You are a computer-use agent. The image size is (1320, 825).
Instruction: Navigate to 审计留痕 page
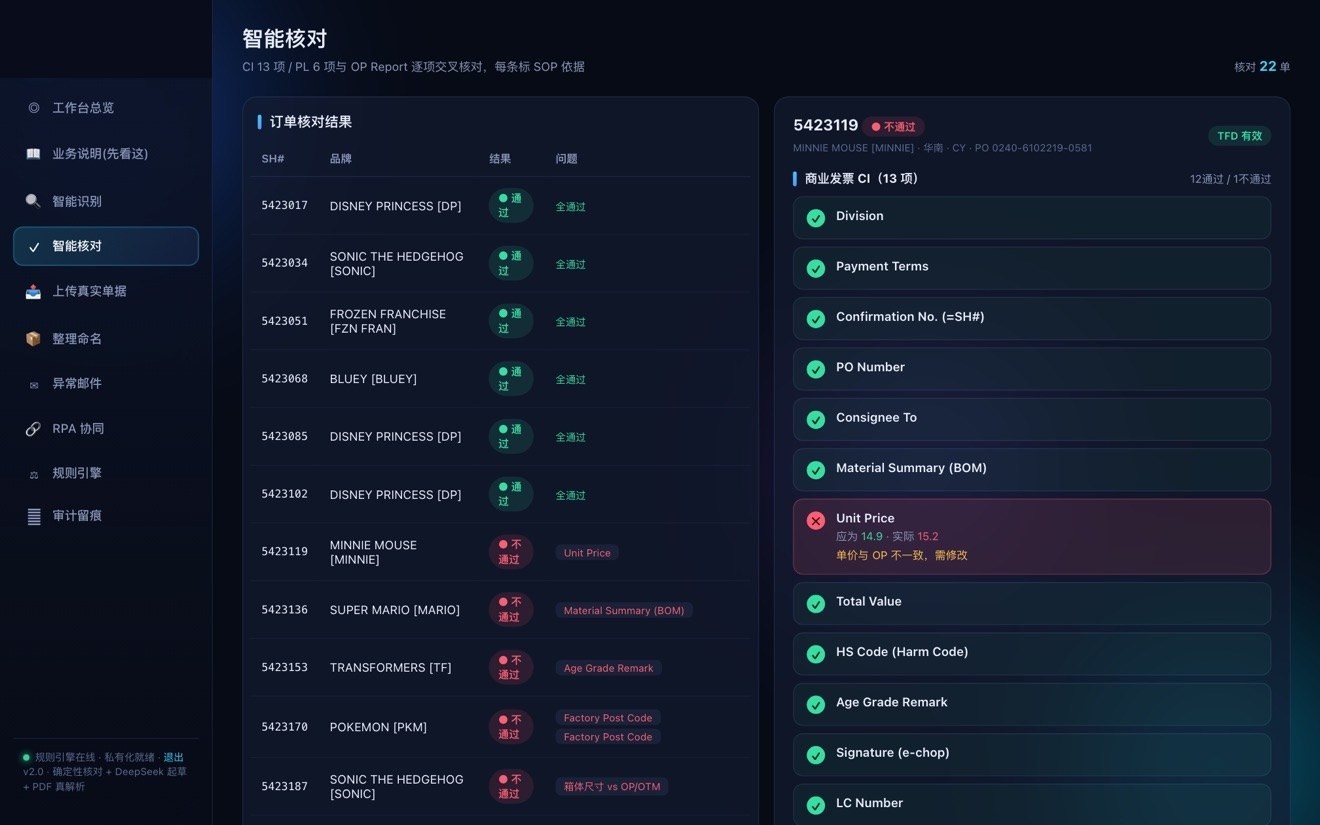click(106, 516)
